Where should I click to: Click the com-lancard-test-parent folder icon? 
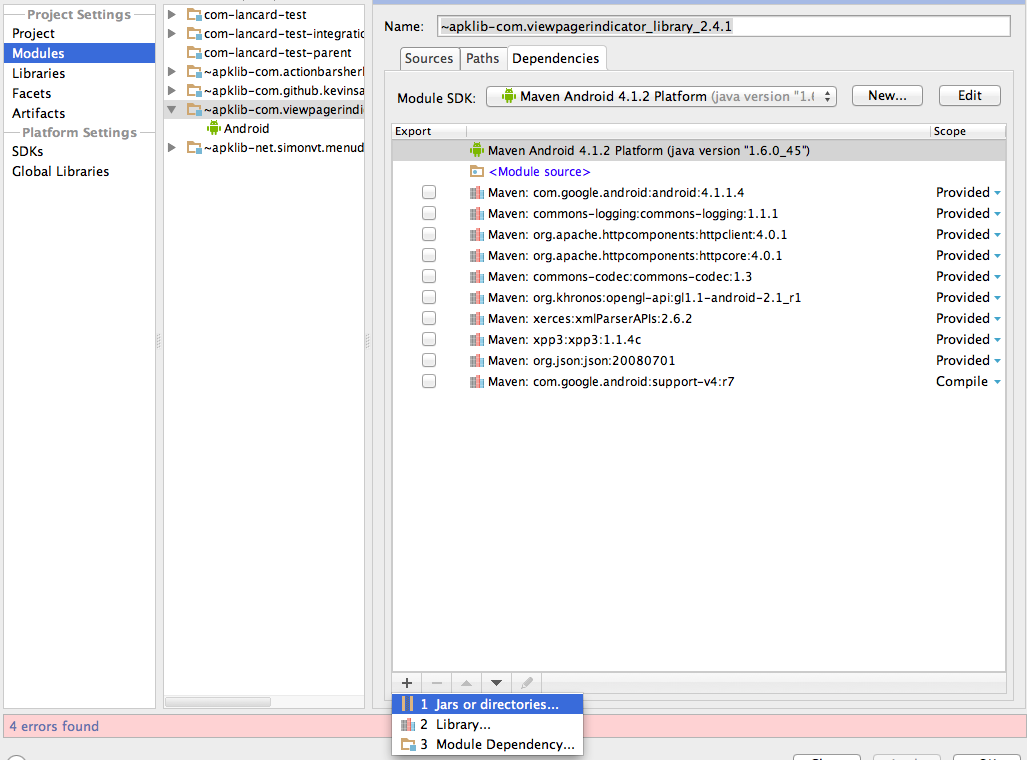pos(194,52)
